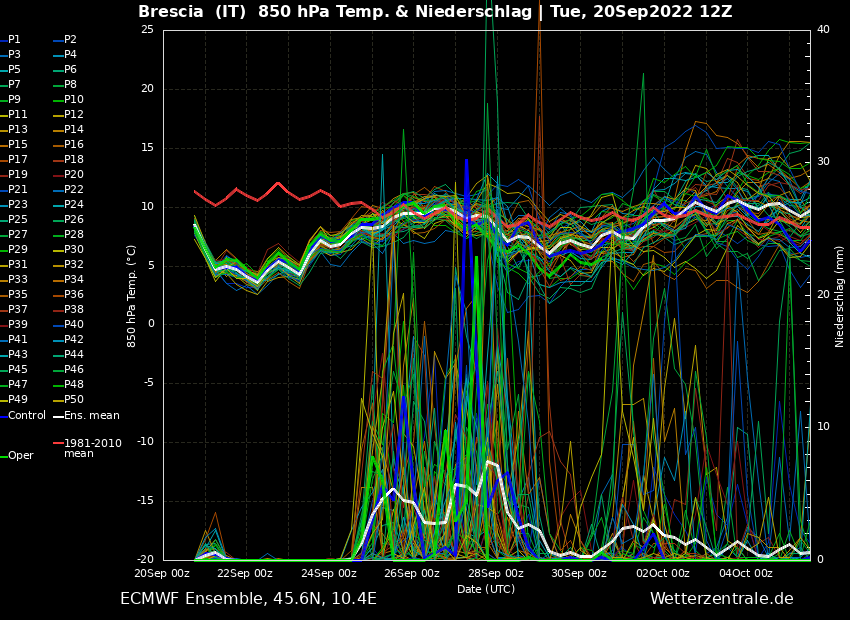Click the date Tue, 20Sep2022 12Z in title

pyautogui.click(x=641, y=11)
